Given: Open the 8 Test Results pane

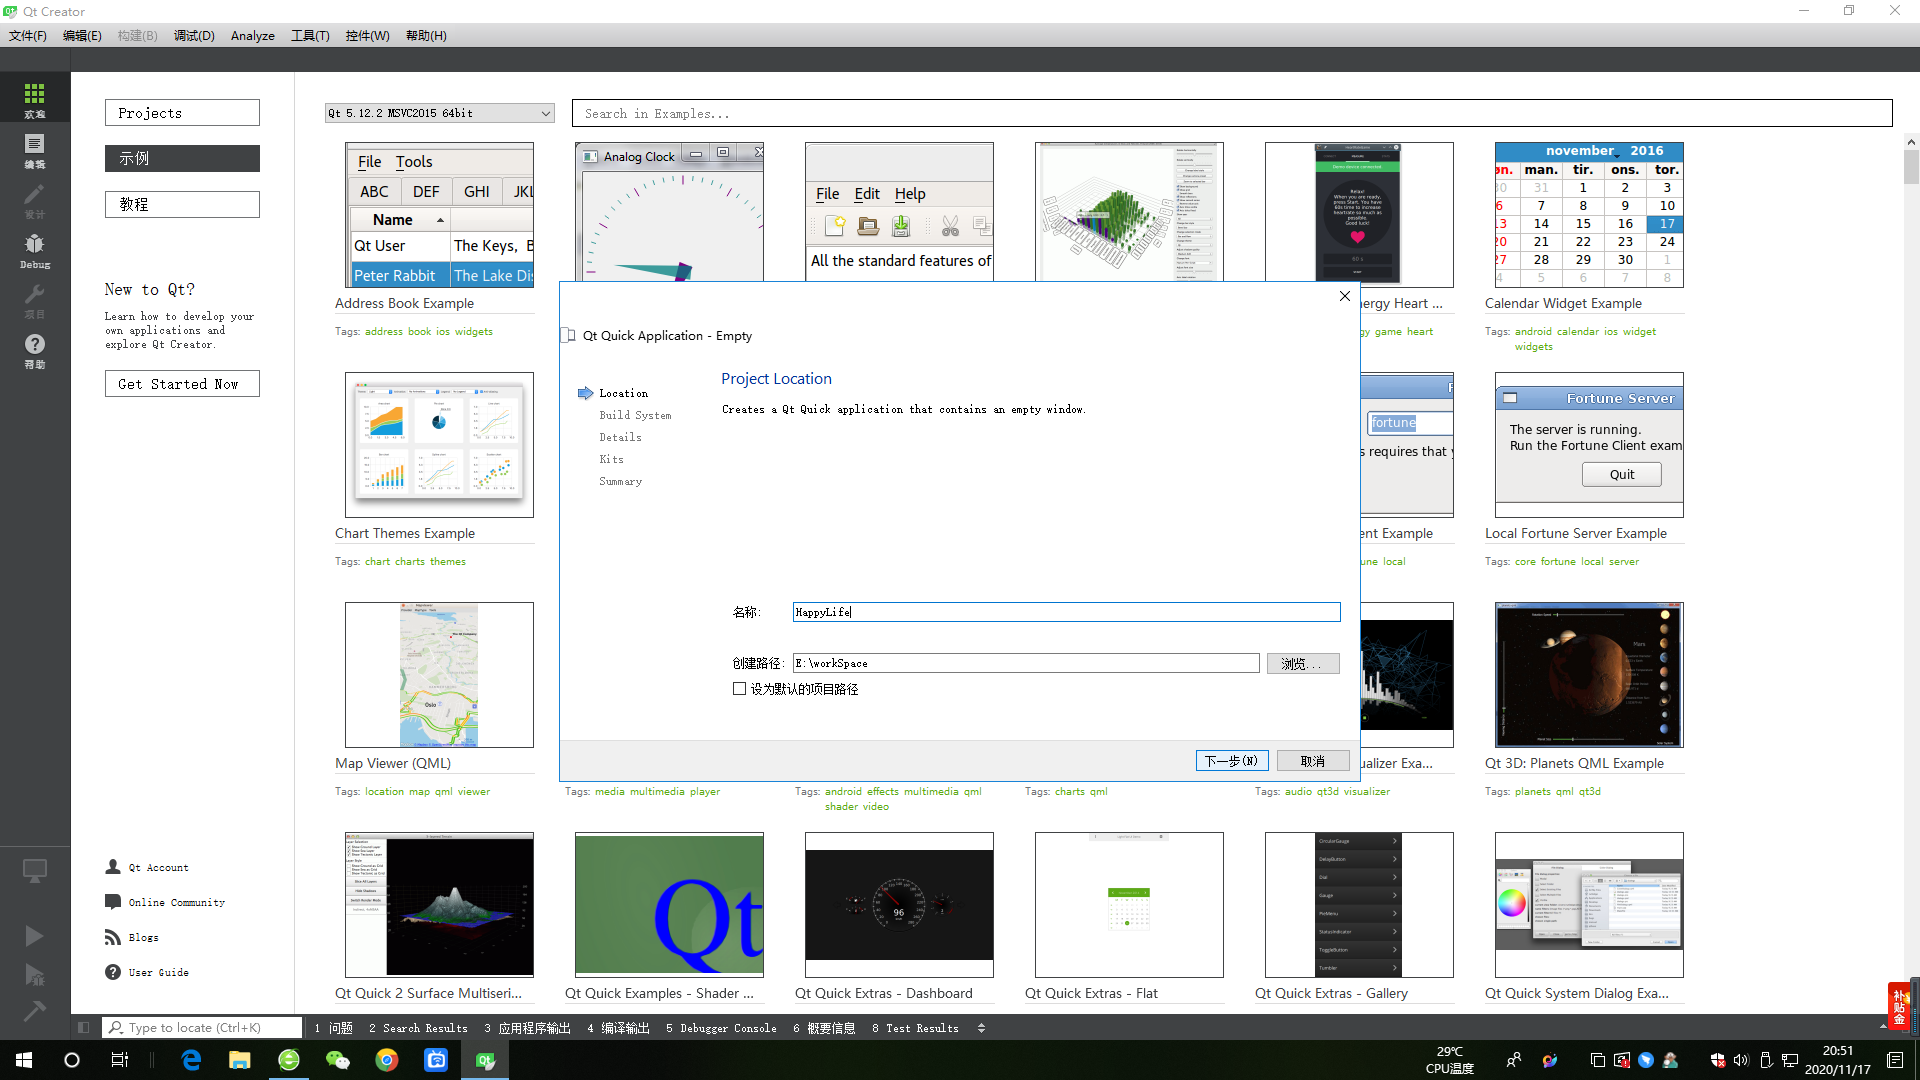Looking at the screenshot, I should [915, 1028].
